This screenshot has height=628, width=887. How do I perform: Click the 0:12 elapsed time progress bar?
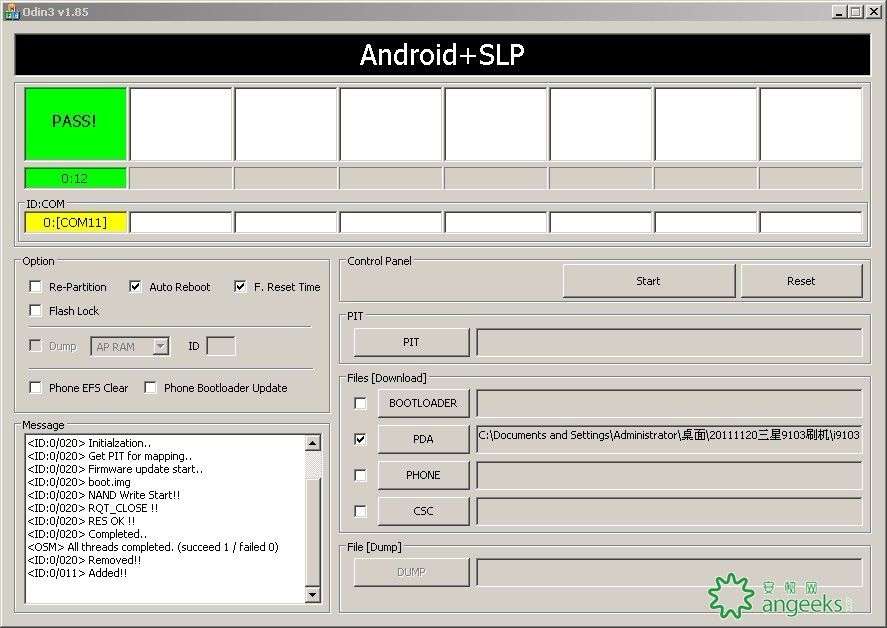tap(75, 178)
